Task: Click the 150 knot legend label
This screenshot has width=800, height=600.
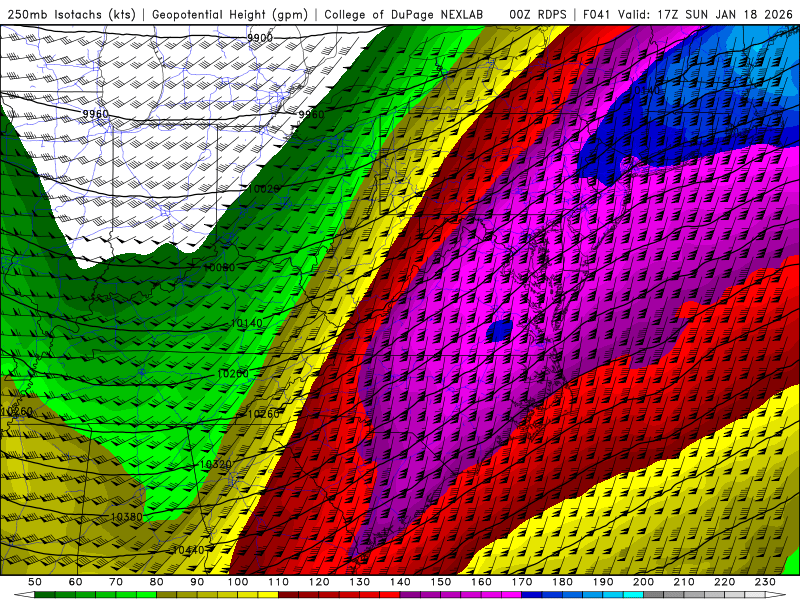Action: pos(441,582)
